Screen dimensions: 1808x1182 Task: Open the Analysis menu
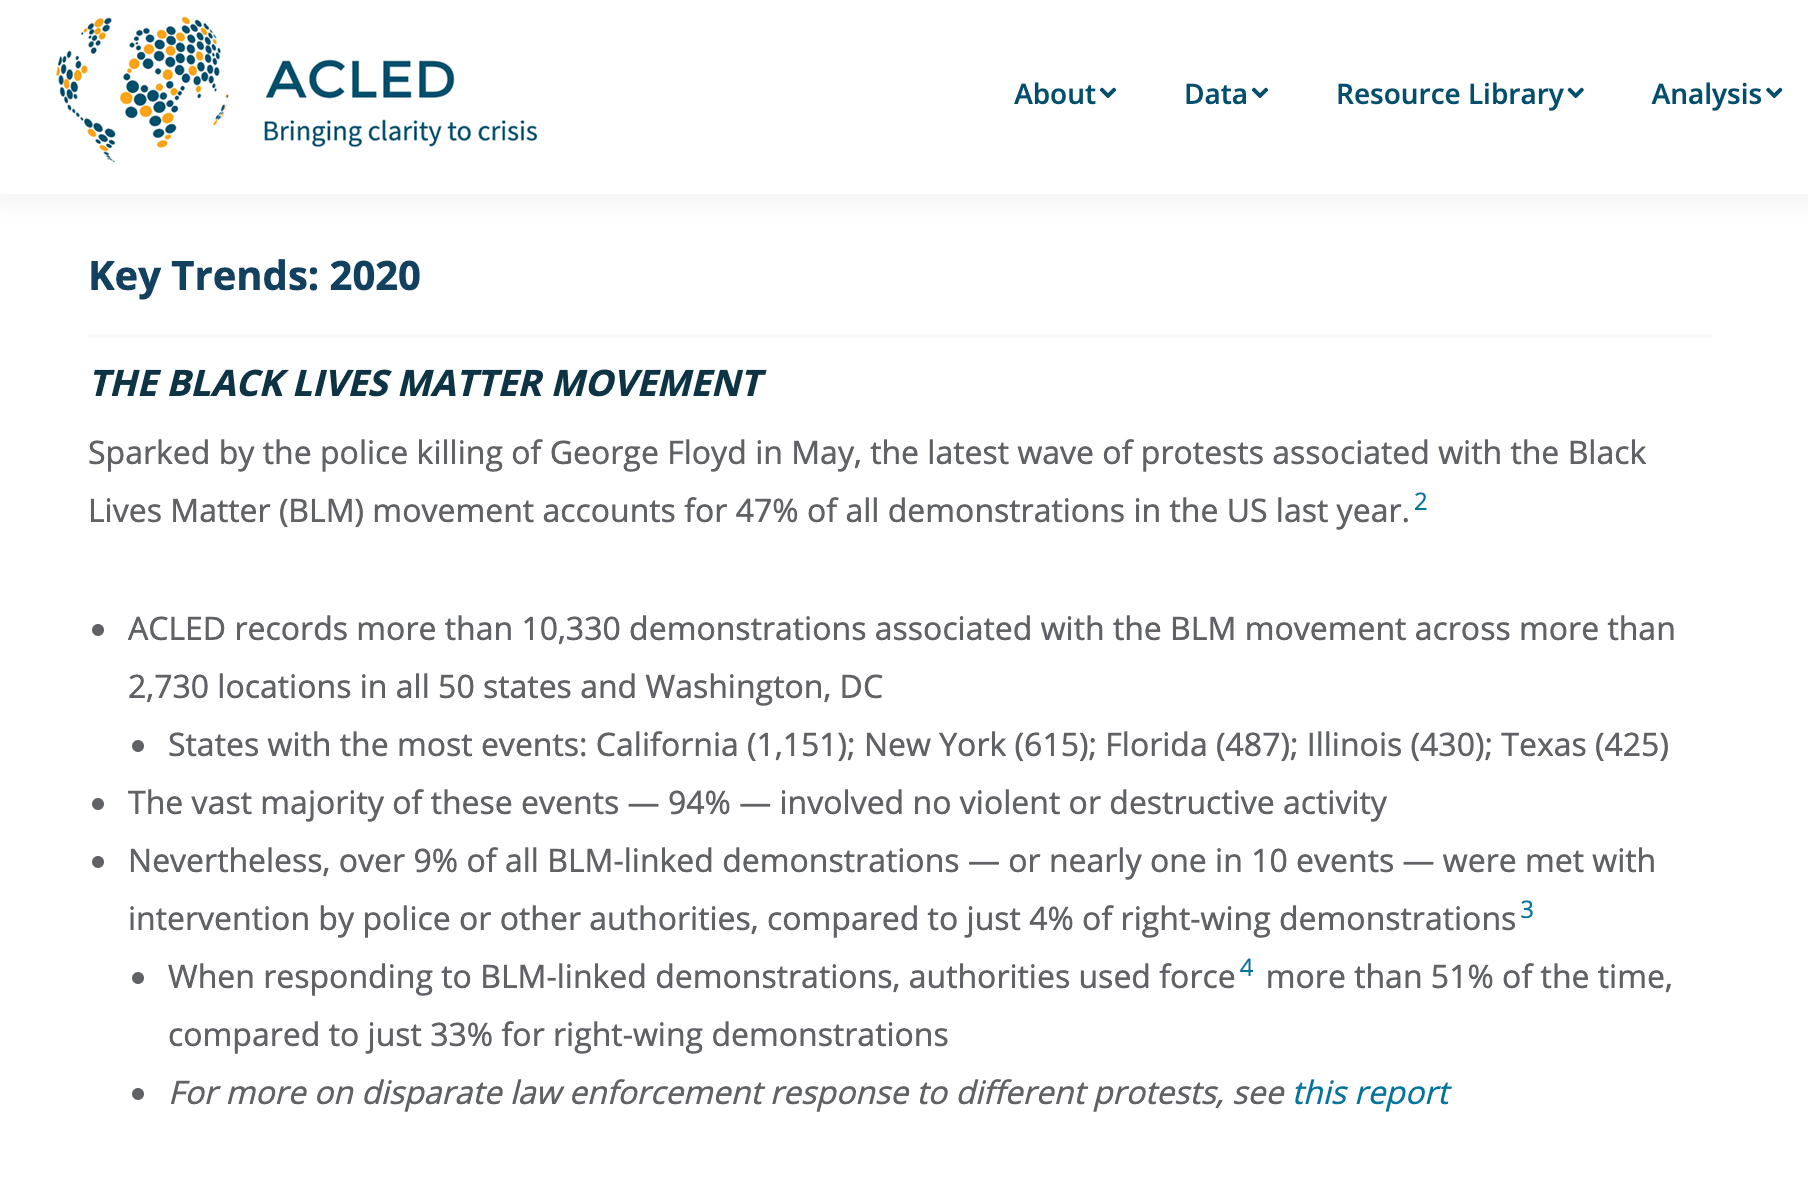pos(1706,94)
